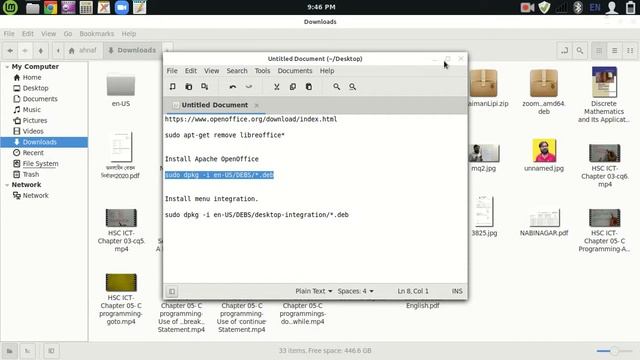640x360 pixels.
Task: Click the Downloads path bar button
Action: (x=132, y=50)
